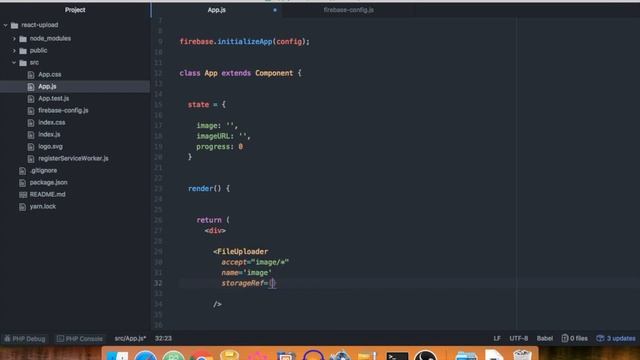Click the src folder icon
Image resolution: width=640 pixels, height=360 pixels.
click(23, 63)
